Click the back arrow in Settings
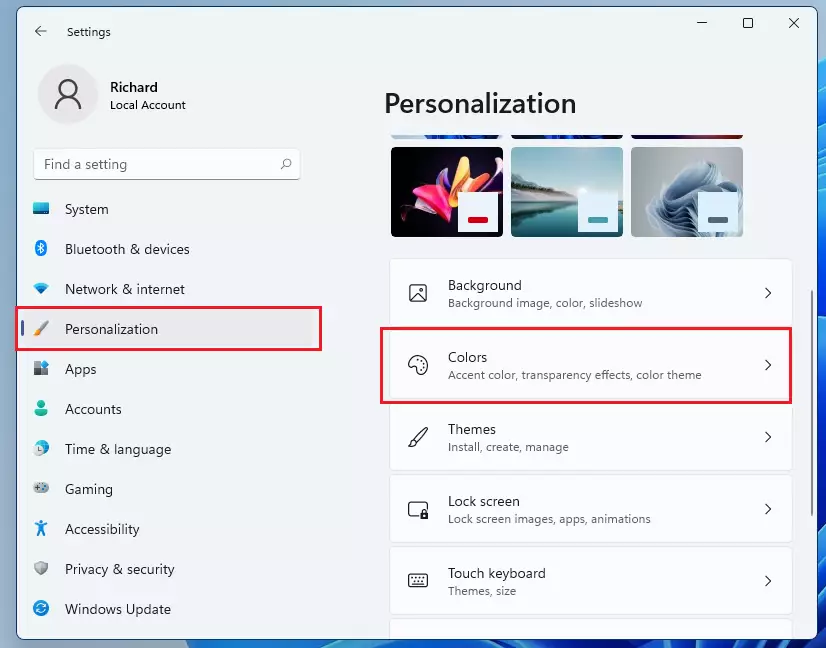 click(x=41, y=32)
